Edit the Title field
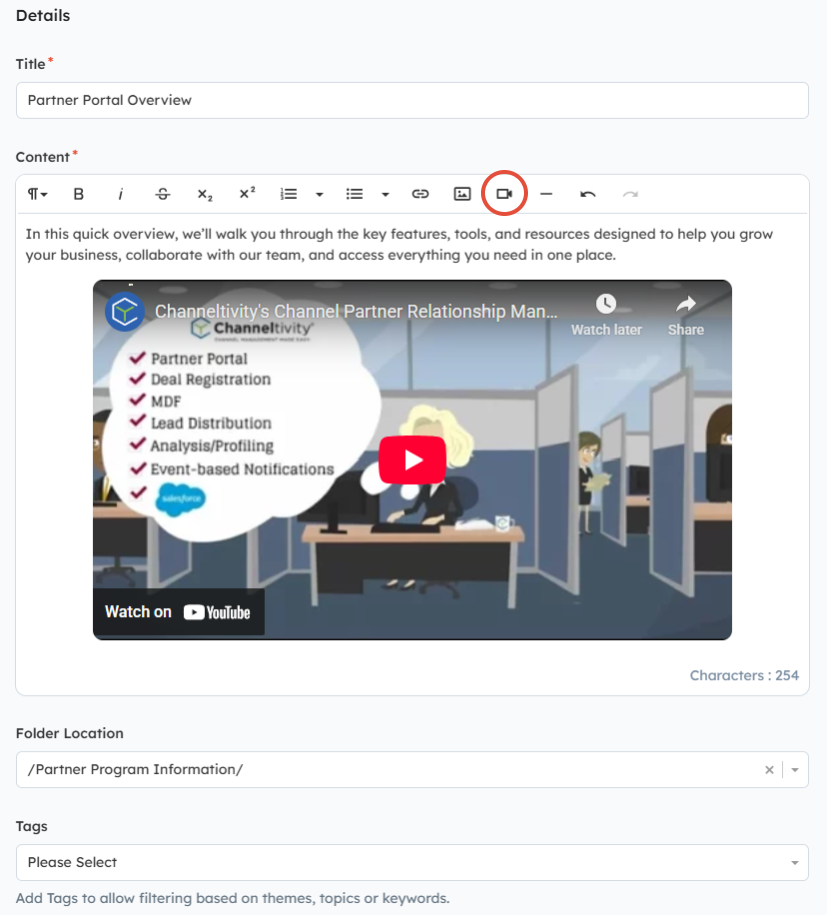 coord(412,100)
